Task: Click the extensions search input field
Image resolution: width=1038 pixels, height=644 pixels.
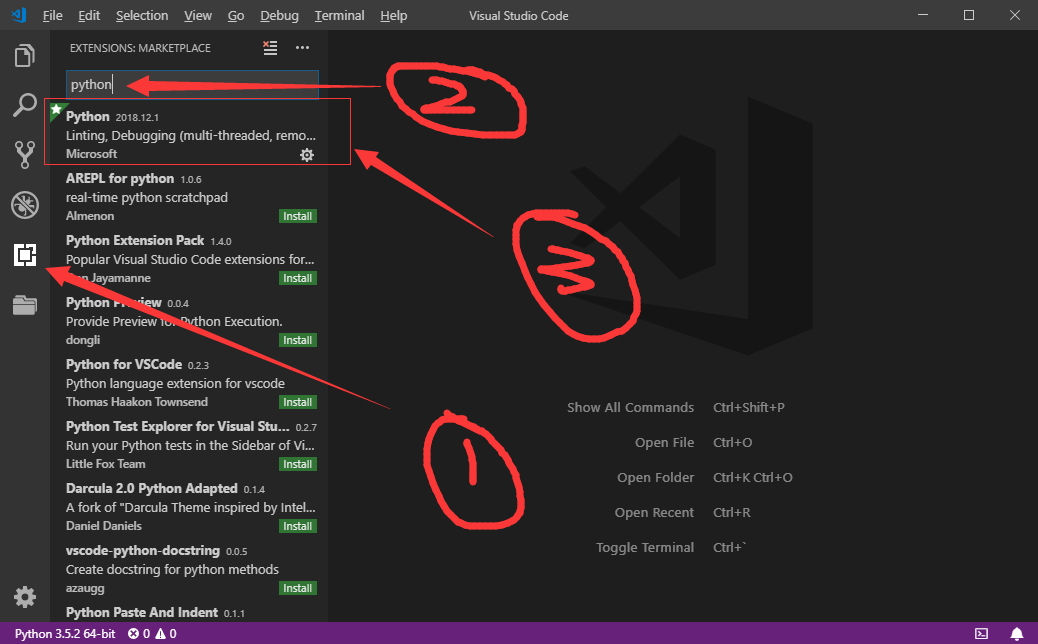Action: tap(192, 85)
